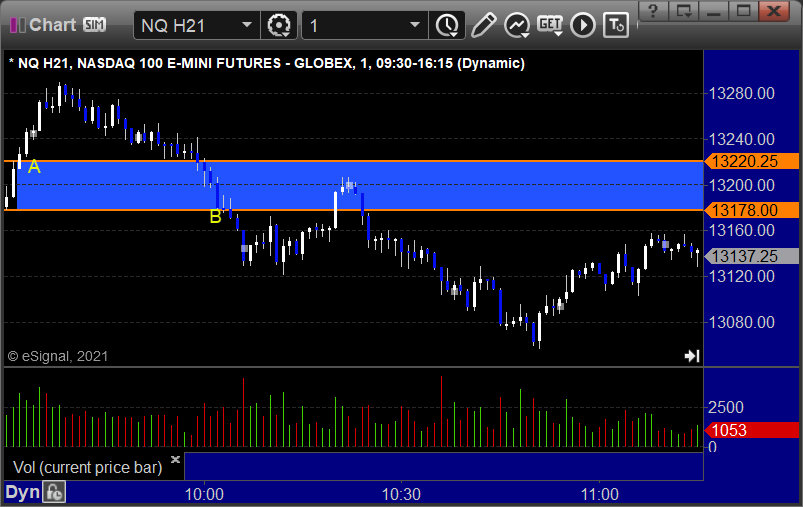Select the 13220.25 orange price marker

752,161
